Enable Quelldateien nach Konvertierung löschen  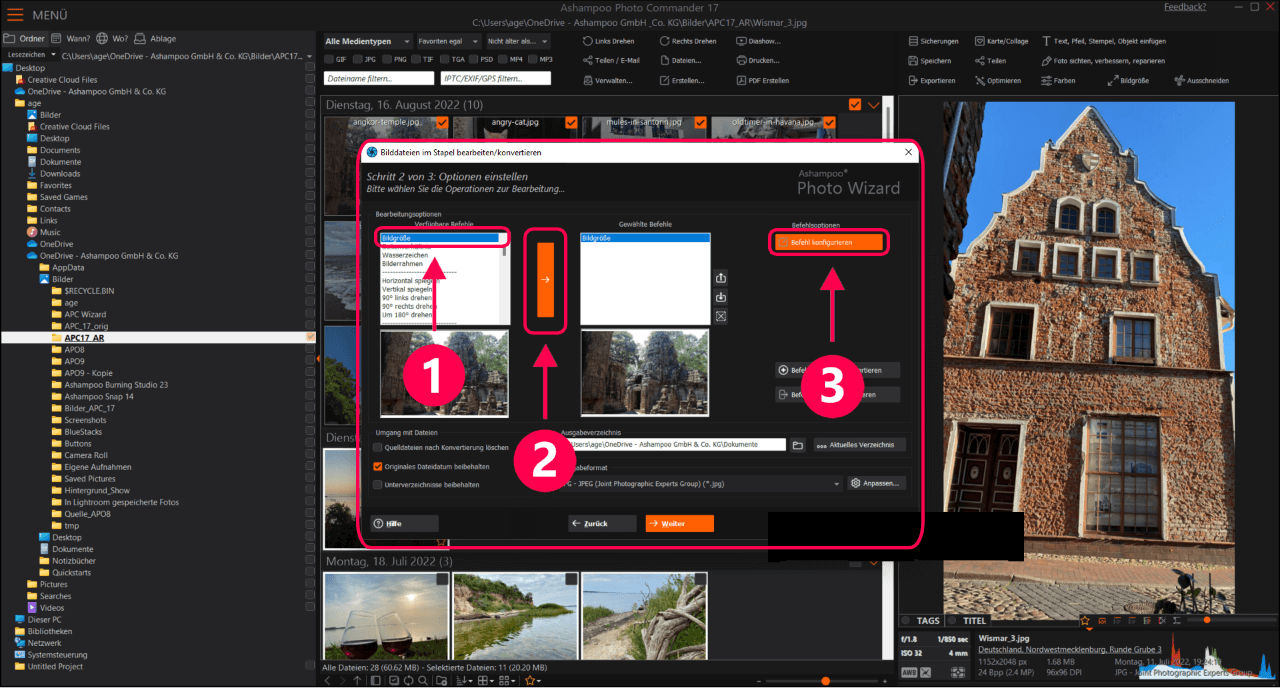pos(377,447)
